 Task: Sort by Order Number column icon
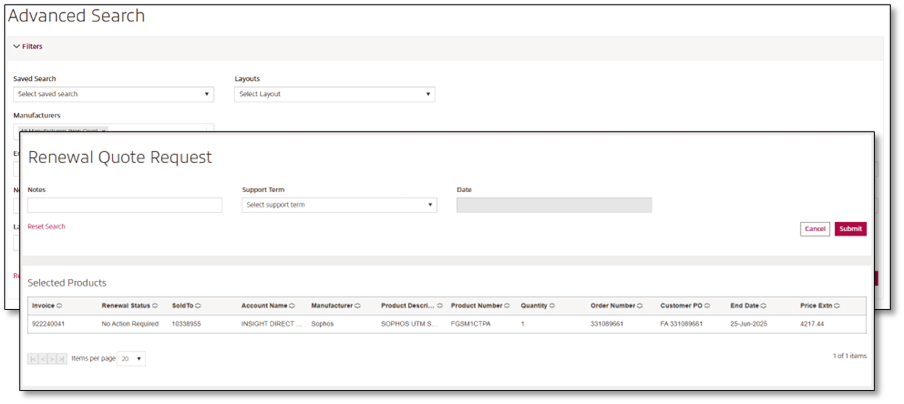click(x=640, y=306)
